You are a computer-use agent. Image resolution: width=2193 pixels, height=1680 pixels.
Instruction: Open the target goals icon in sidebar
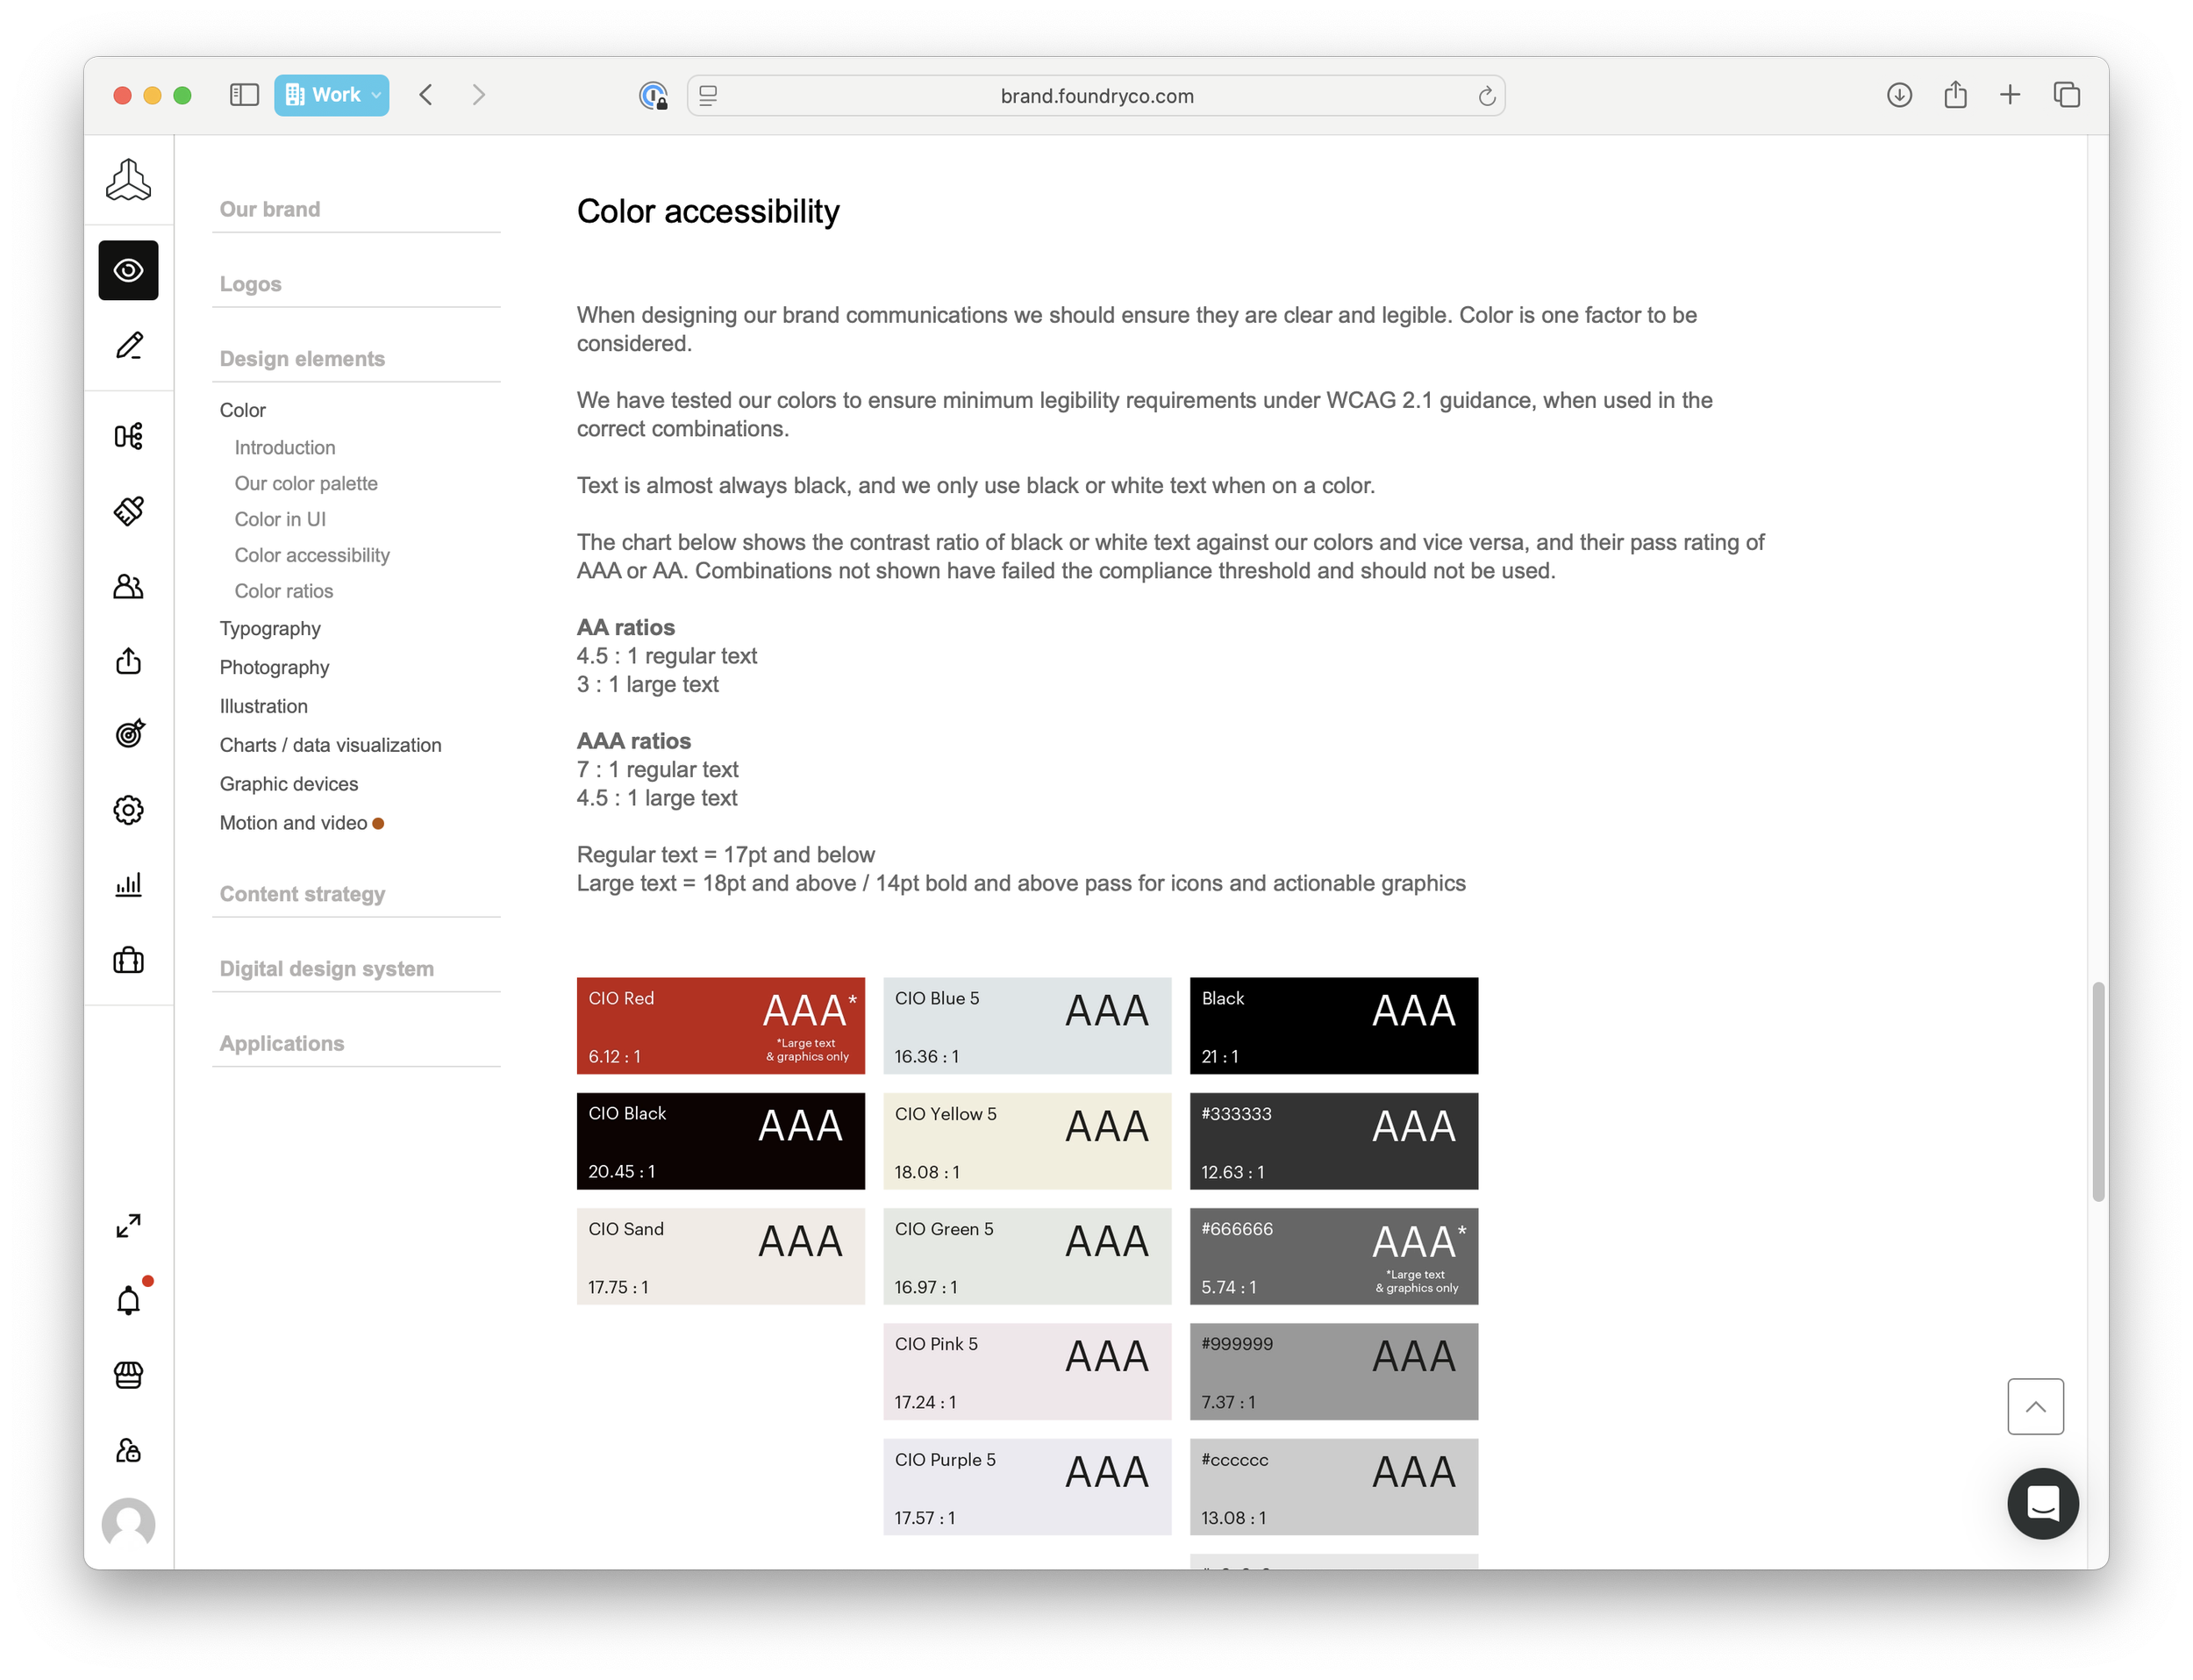coord(128,734)
